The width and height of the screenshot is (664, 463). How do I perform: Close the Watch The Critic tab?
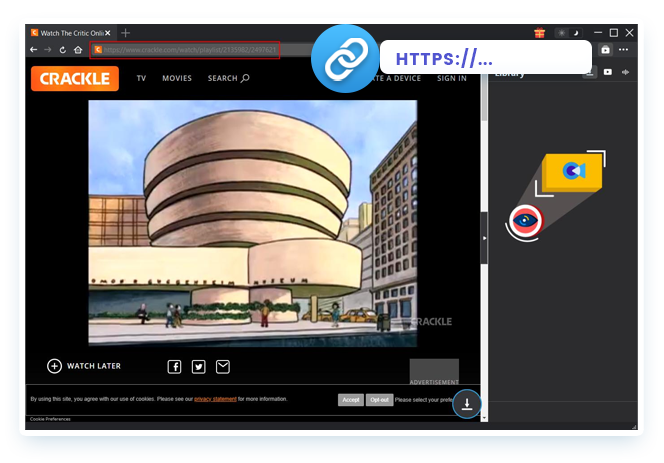pyautogui.click(x=108, y=33)
